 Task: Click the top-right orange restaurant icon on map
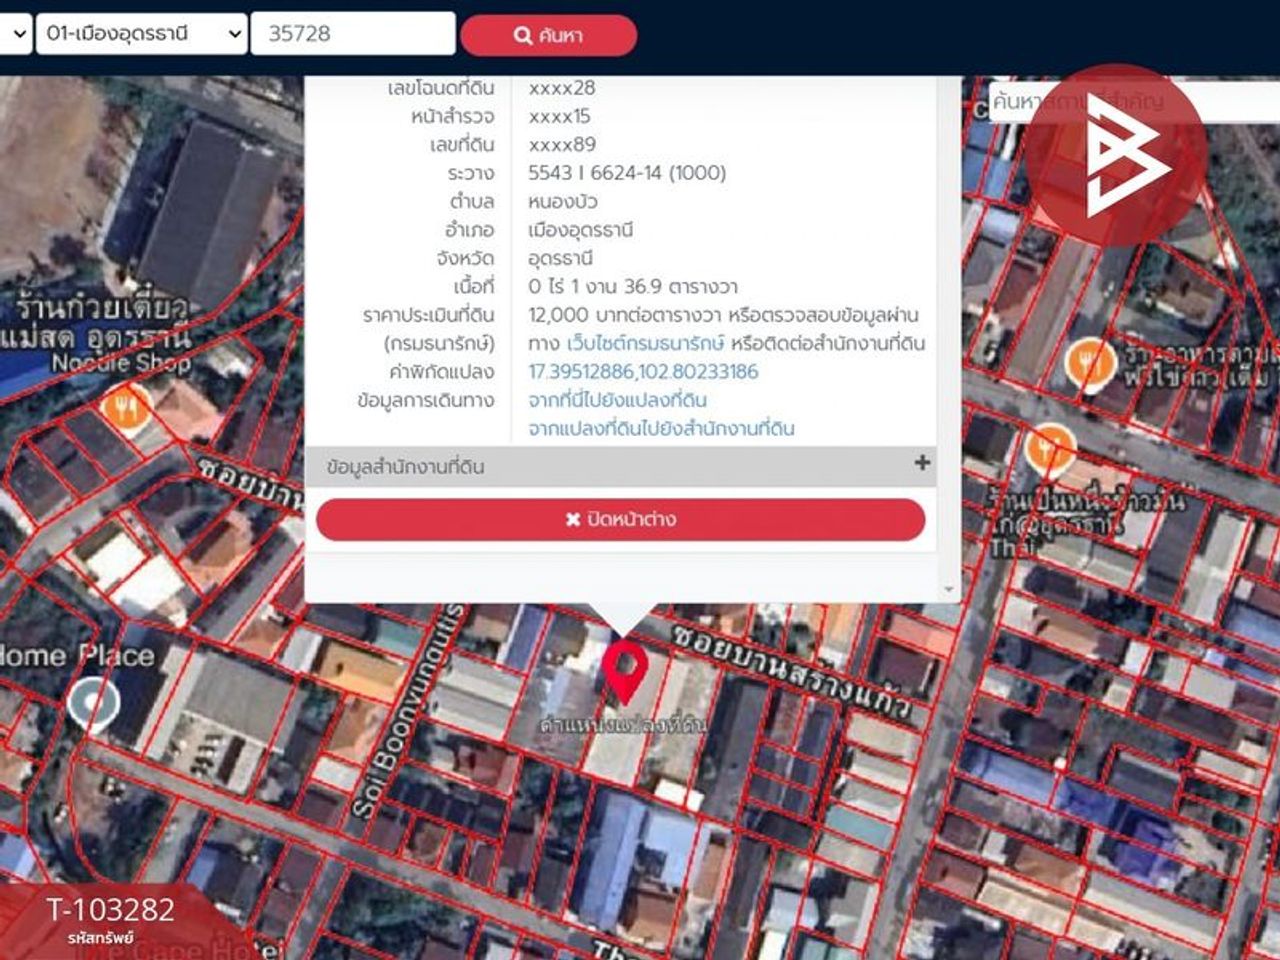[x=1090, y=361]
